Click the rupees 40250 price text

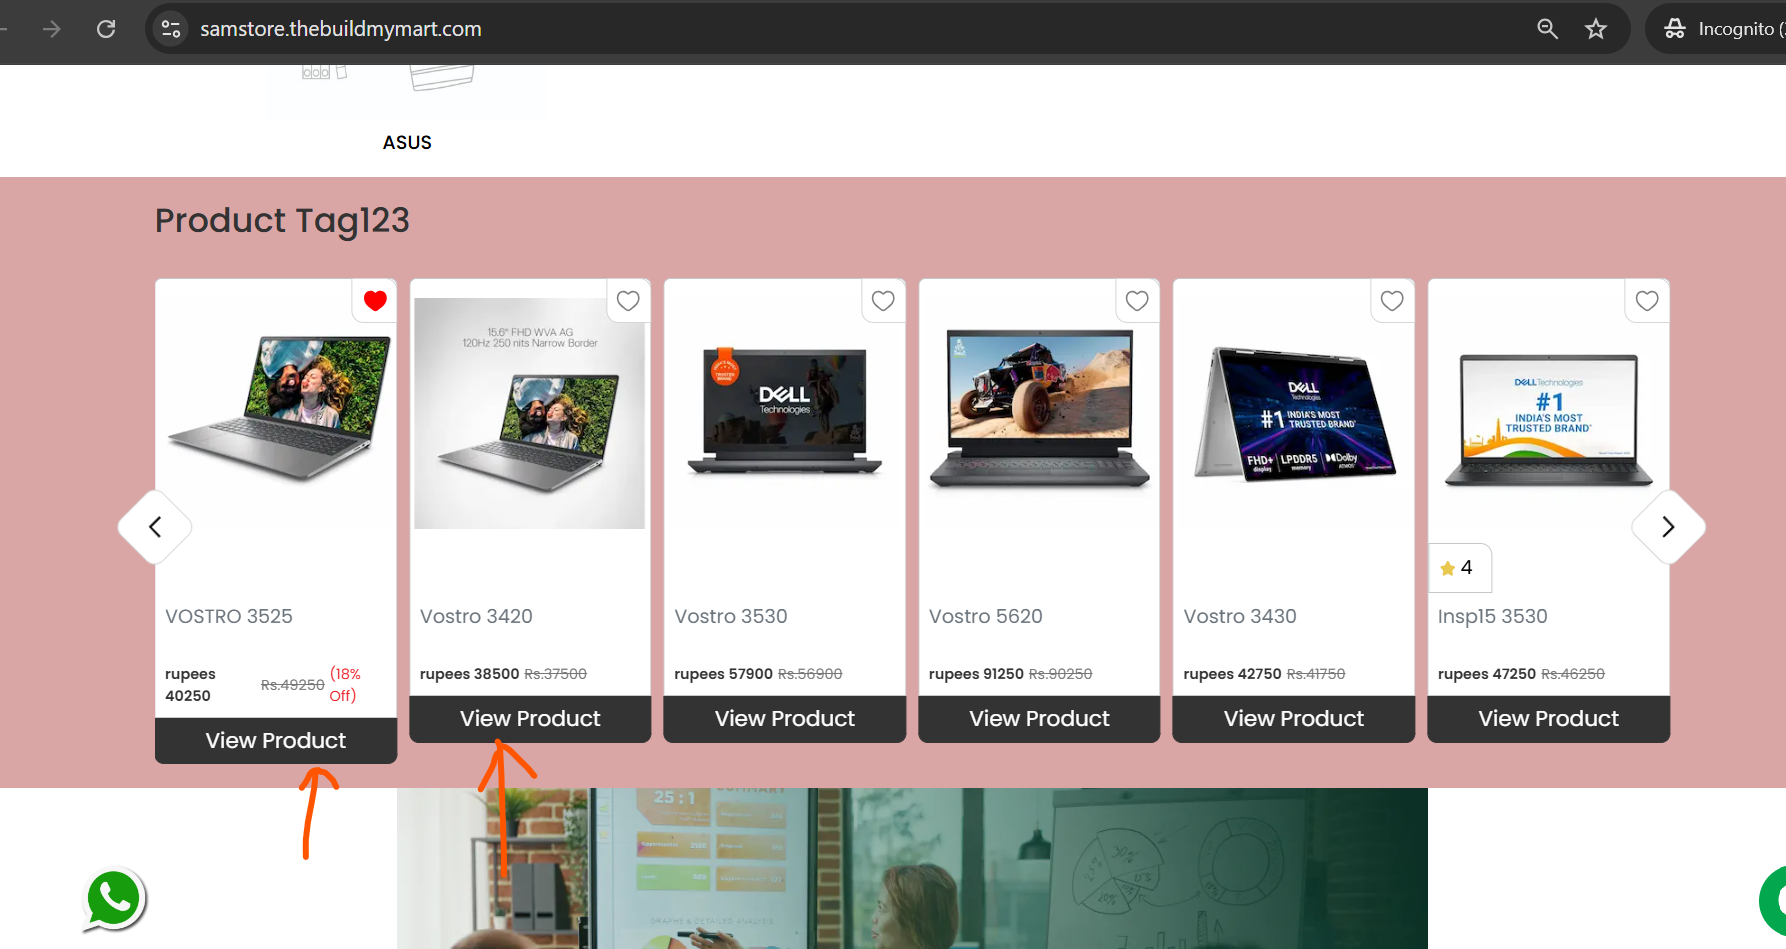tap(190, 685)
